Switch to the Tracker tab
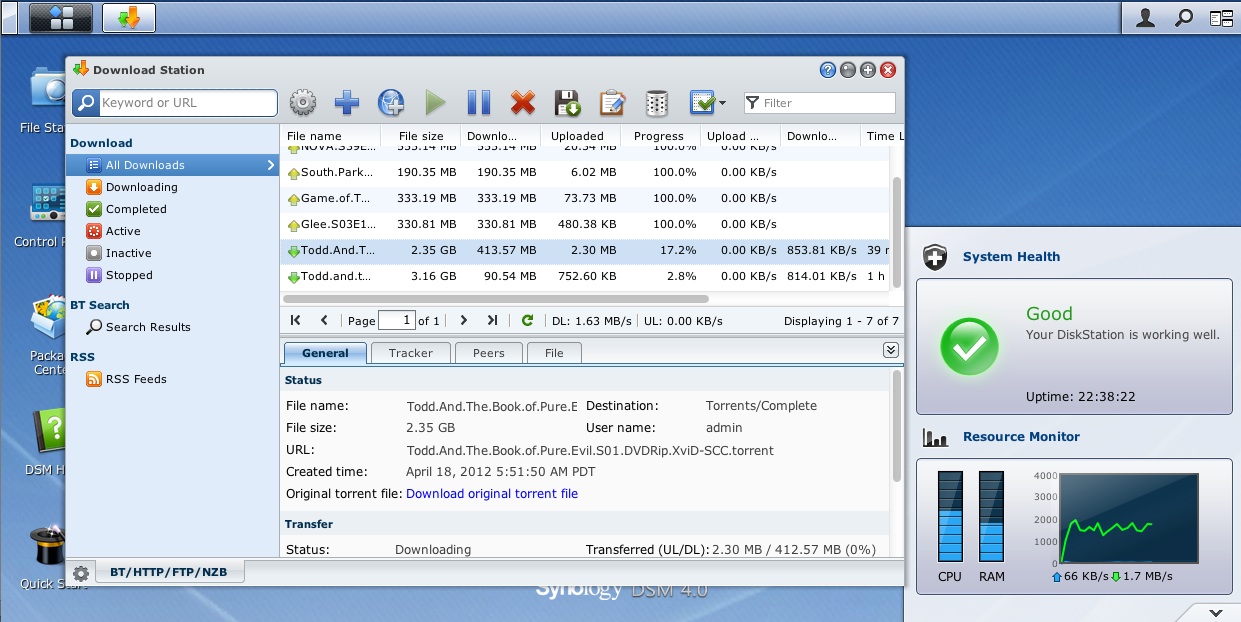Viewport: 1241px width, 622px height. point(410,353)
